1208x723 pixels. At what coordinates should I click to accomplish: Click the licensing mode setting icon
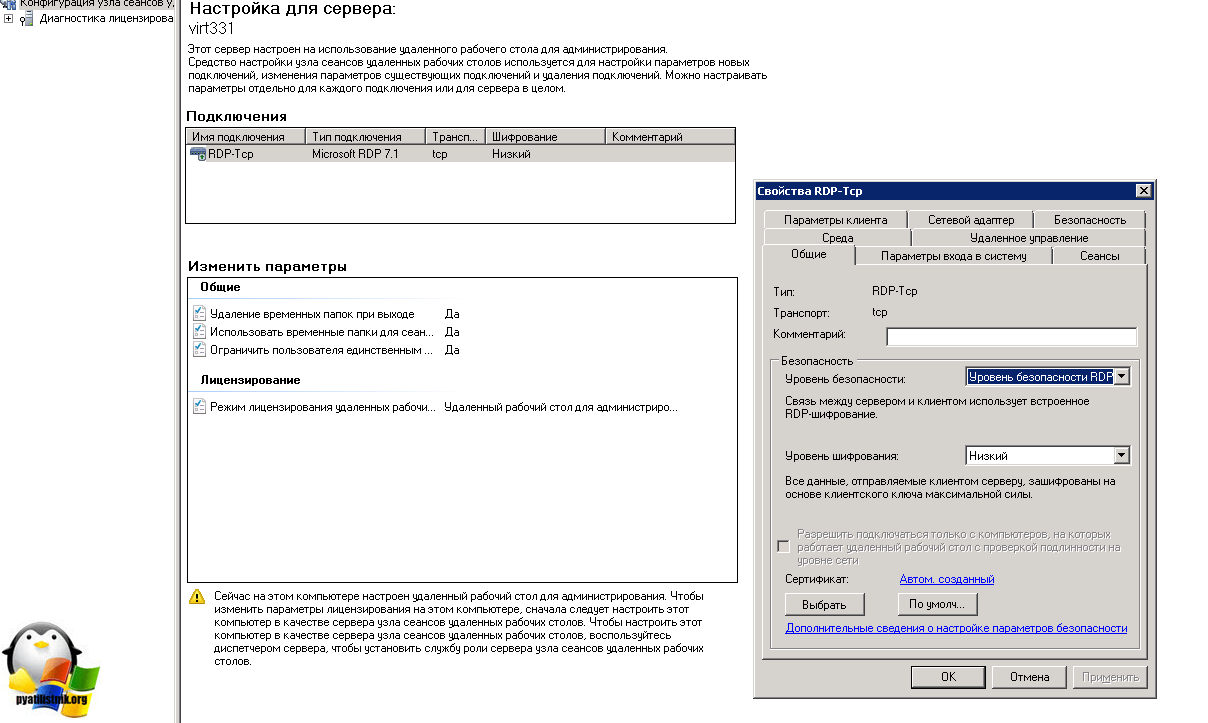(x=199, y=407)
